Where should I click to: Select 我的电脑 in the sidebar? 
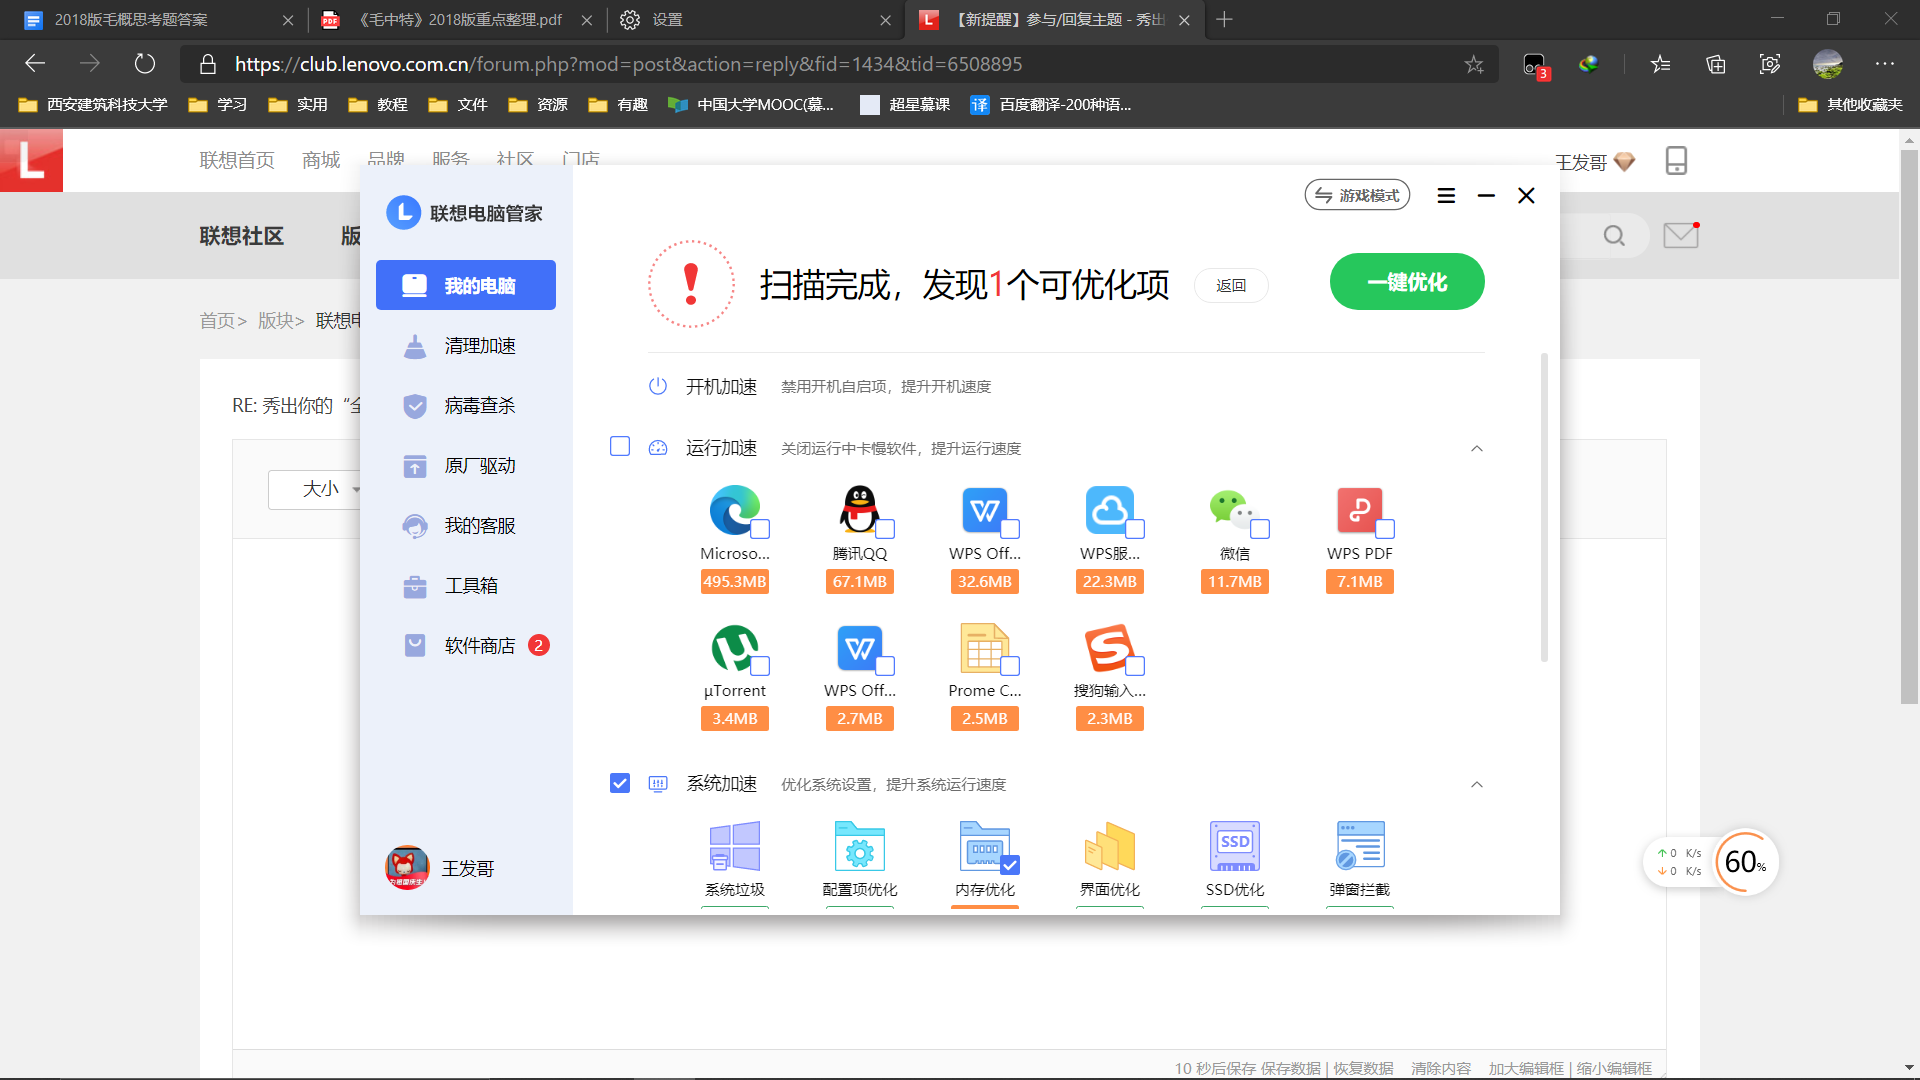coord(466,285)
